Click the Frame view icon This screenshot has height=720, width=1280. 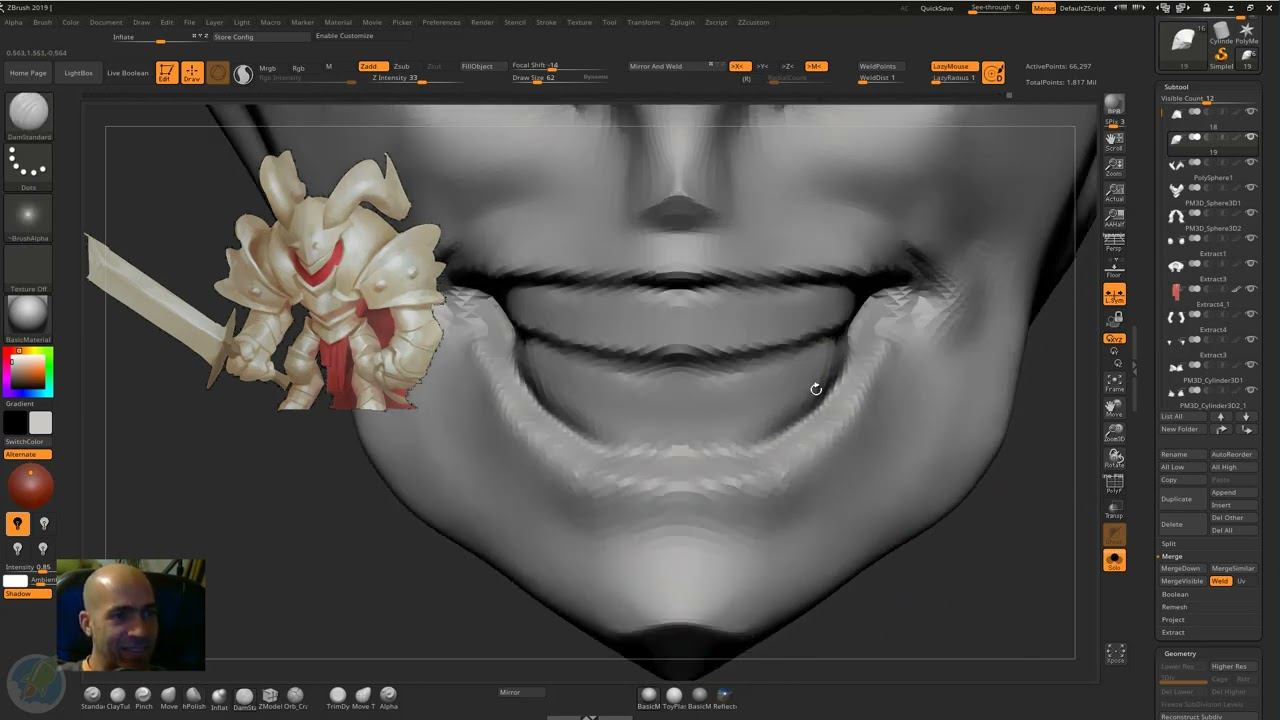tap(1114, 382)
